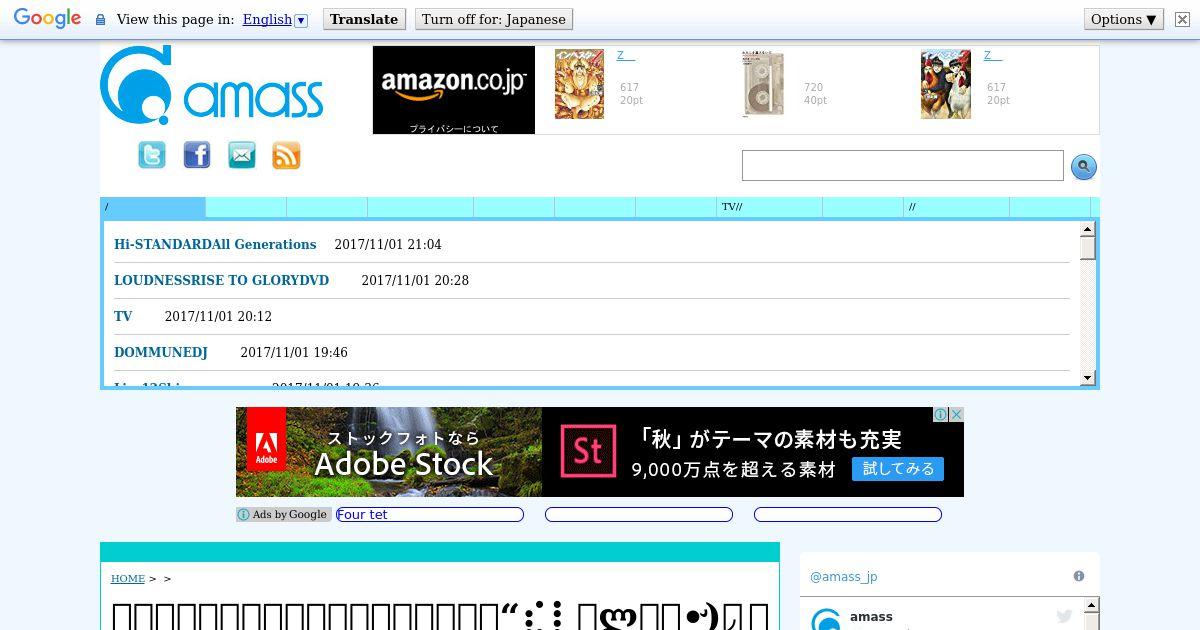
Task: Click the third product cover thumbnail
Action: [946, 84]
